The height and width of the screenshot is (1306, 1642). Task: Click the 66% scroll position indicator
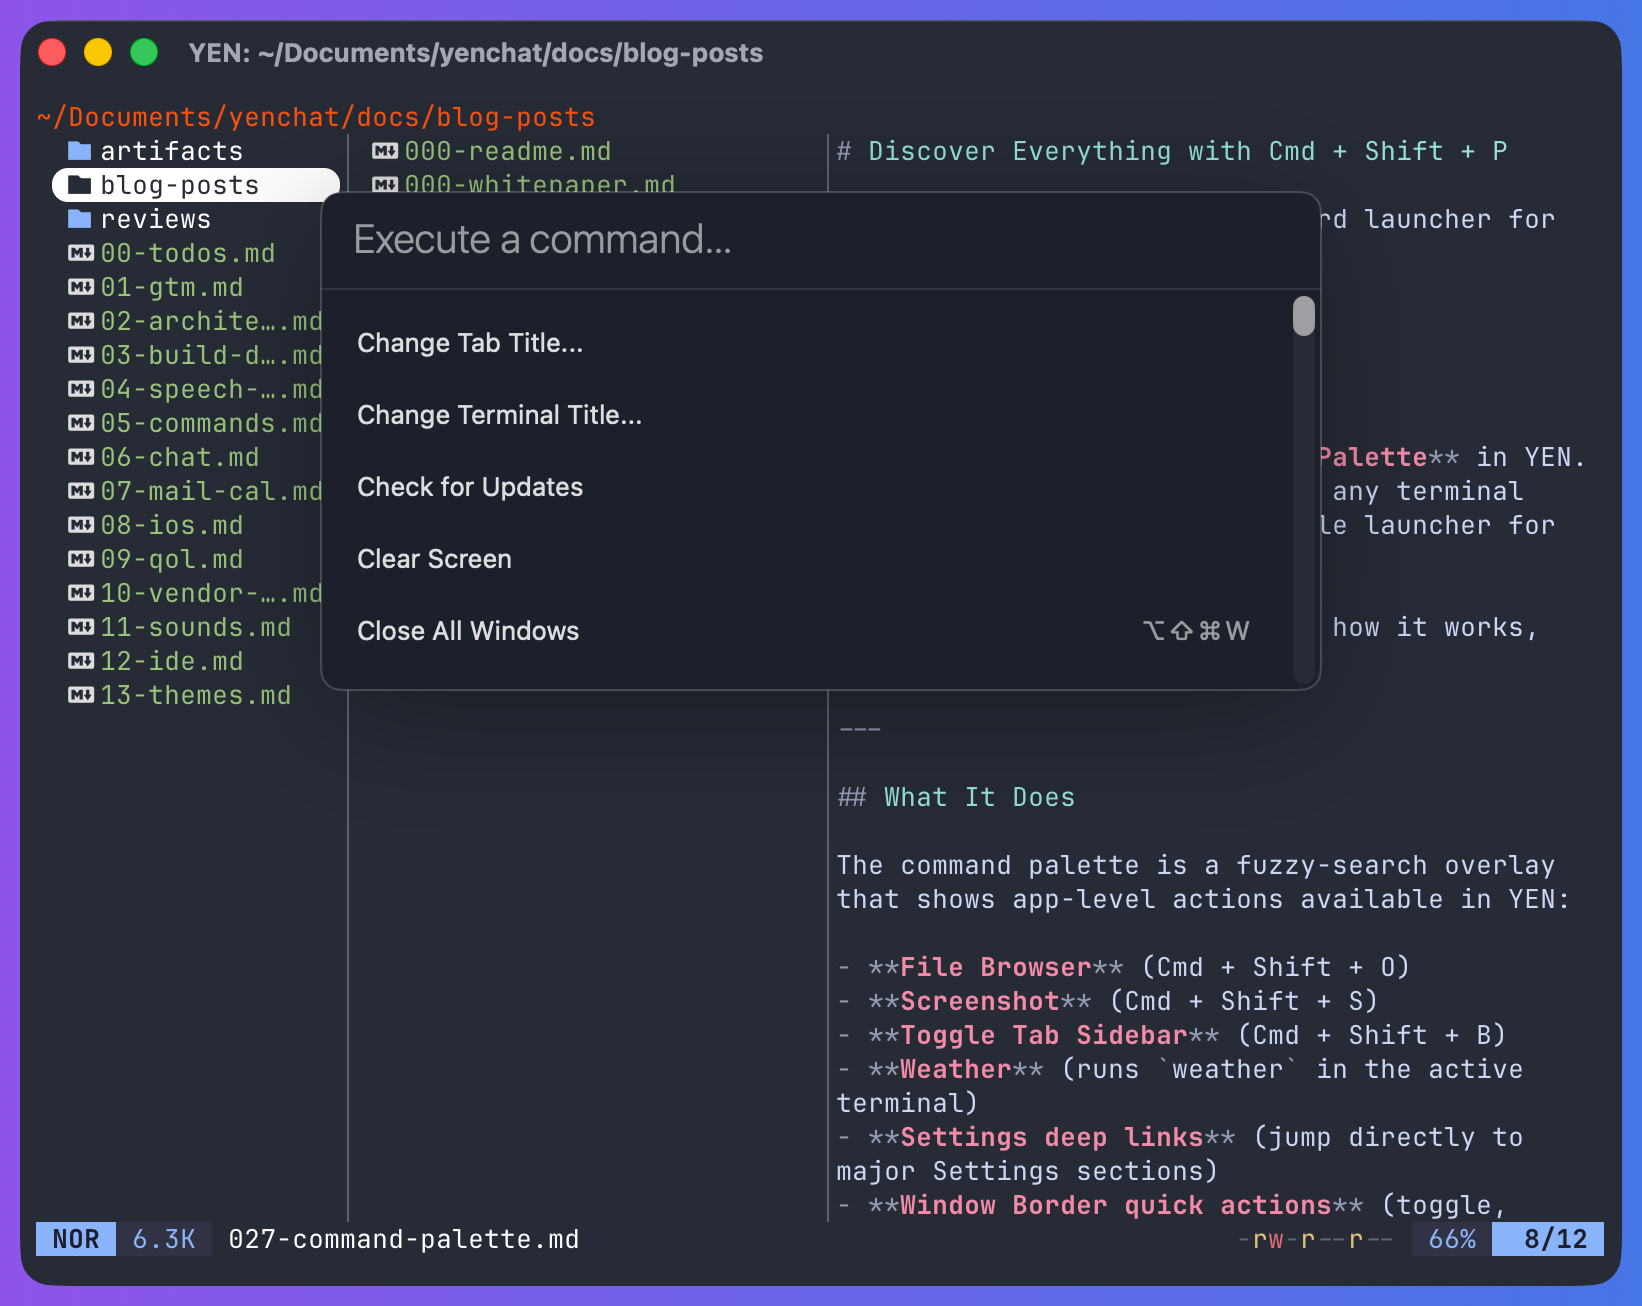pyautogui.click(x=1452, y=1239)
